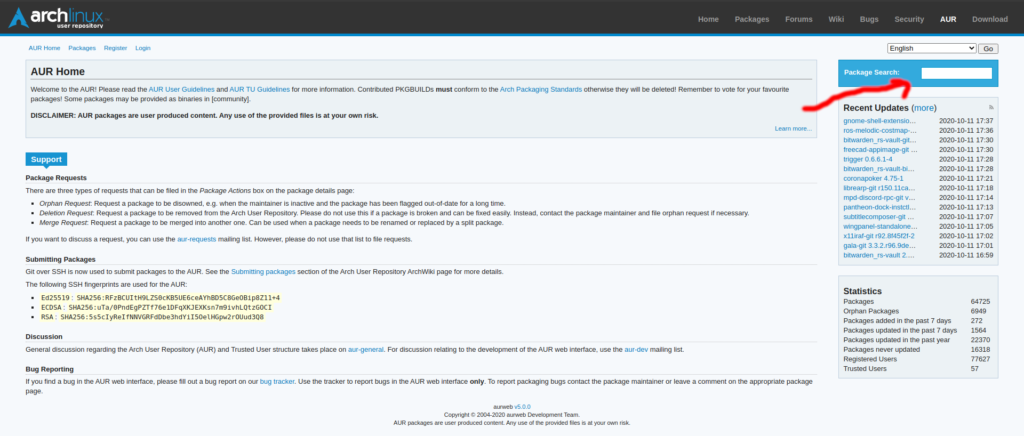
Task: Focus the Package Search input field
Action: (956, 73)
